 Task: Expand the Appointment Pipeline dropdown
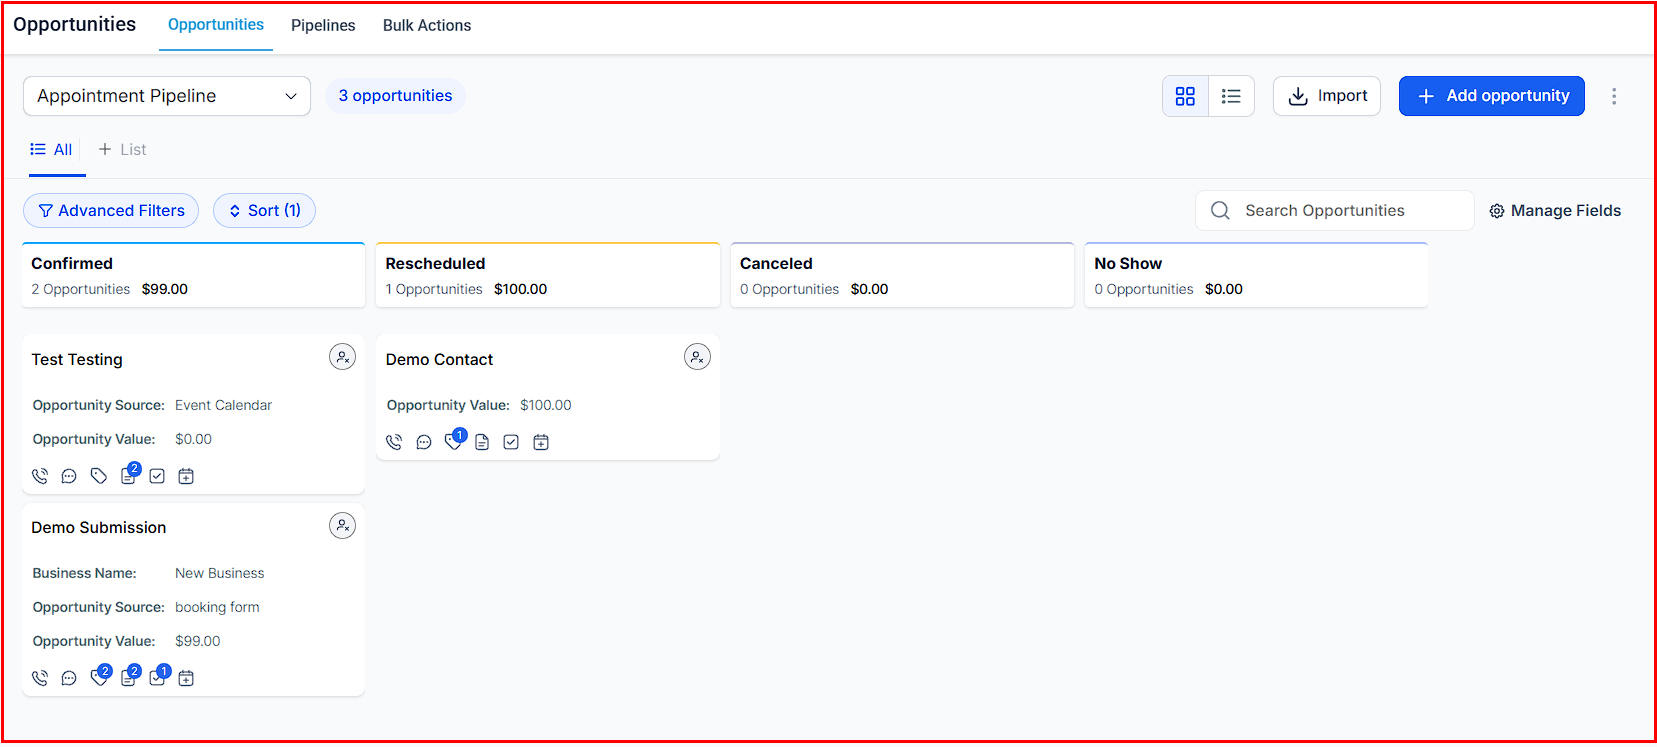(x=167, y=96)
